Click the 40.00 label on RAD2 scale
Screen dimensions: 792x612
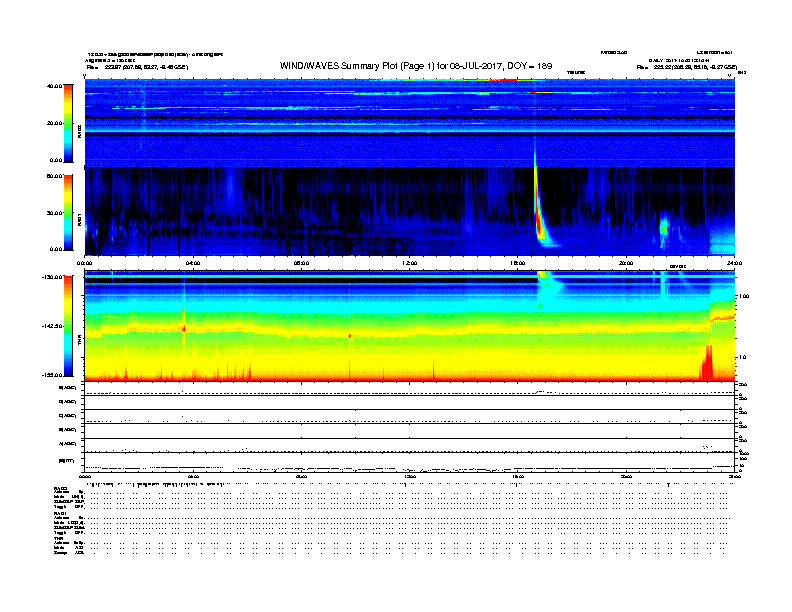[x=55, y=86]
